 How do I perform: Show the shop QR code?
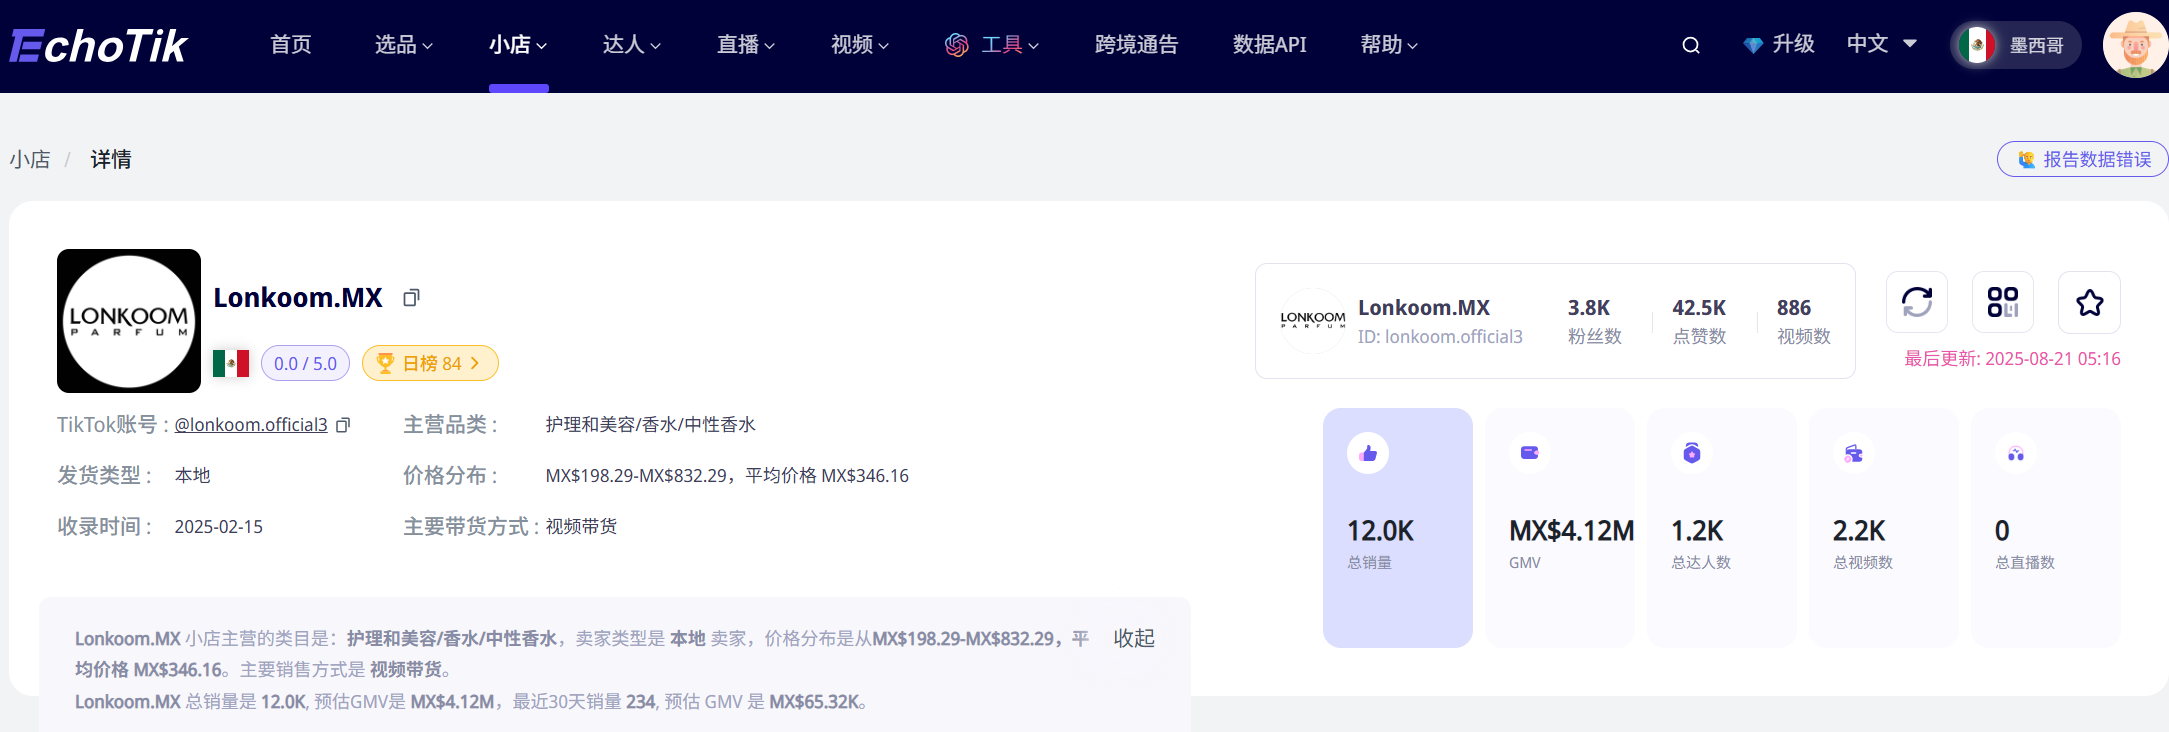click(x=2003, y=302)
